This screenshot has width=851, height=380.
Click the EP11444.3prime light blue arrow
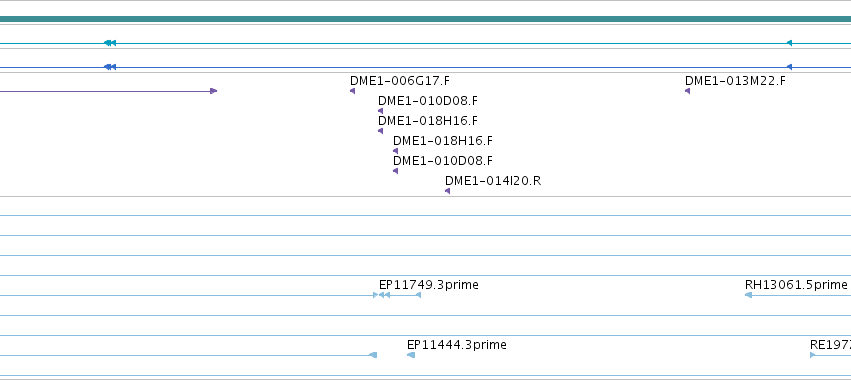point(411,355)
